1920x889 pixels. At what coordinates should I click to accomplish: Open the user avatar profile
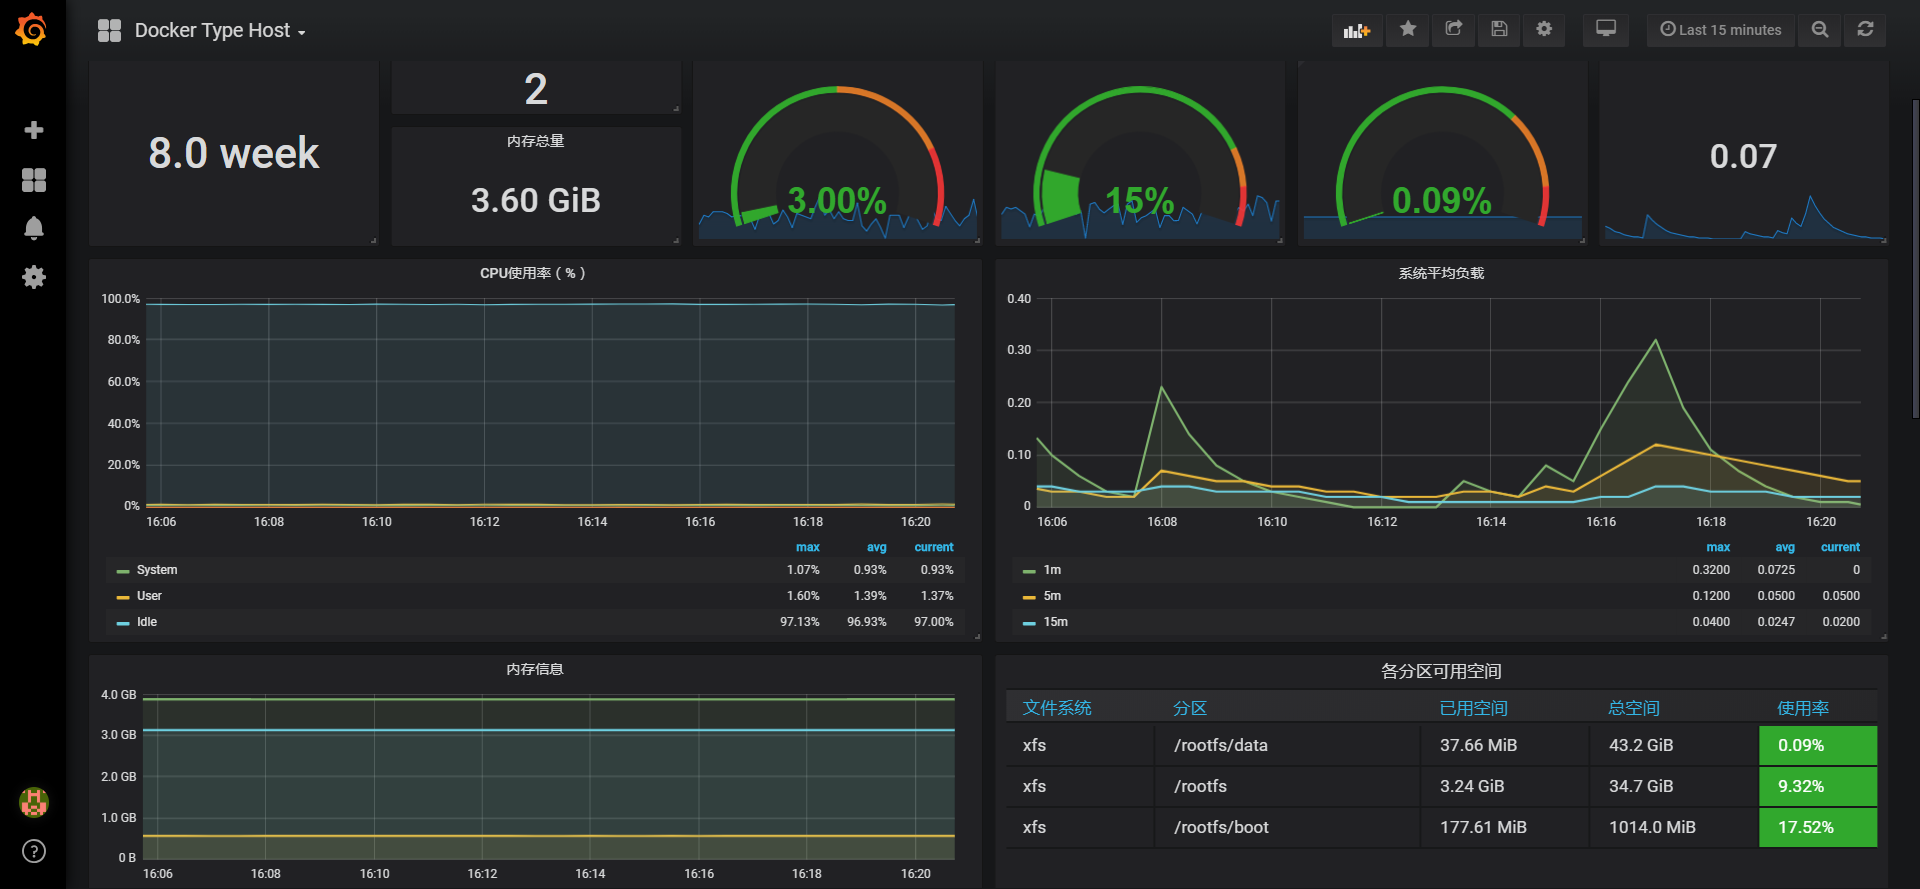[33, 802]
